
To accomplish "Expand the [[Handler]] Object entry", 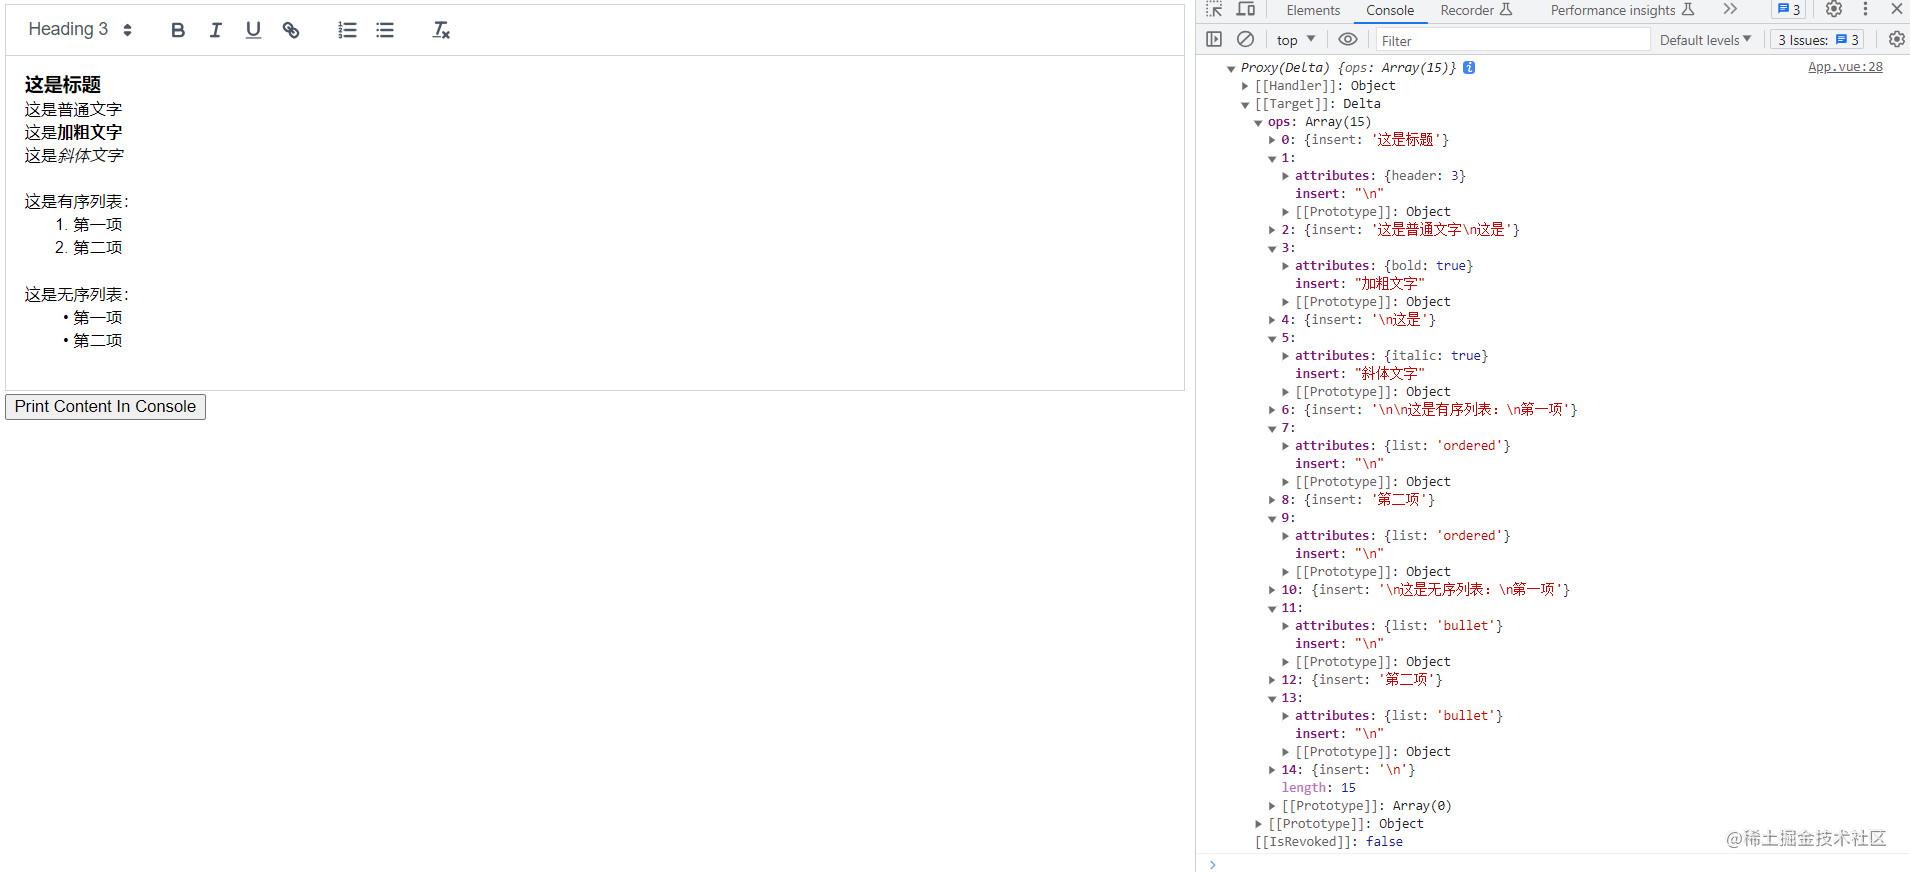I will coord(1245,86).
